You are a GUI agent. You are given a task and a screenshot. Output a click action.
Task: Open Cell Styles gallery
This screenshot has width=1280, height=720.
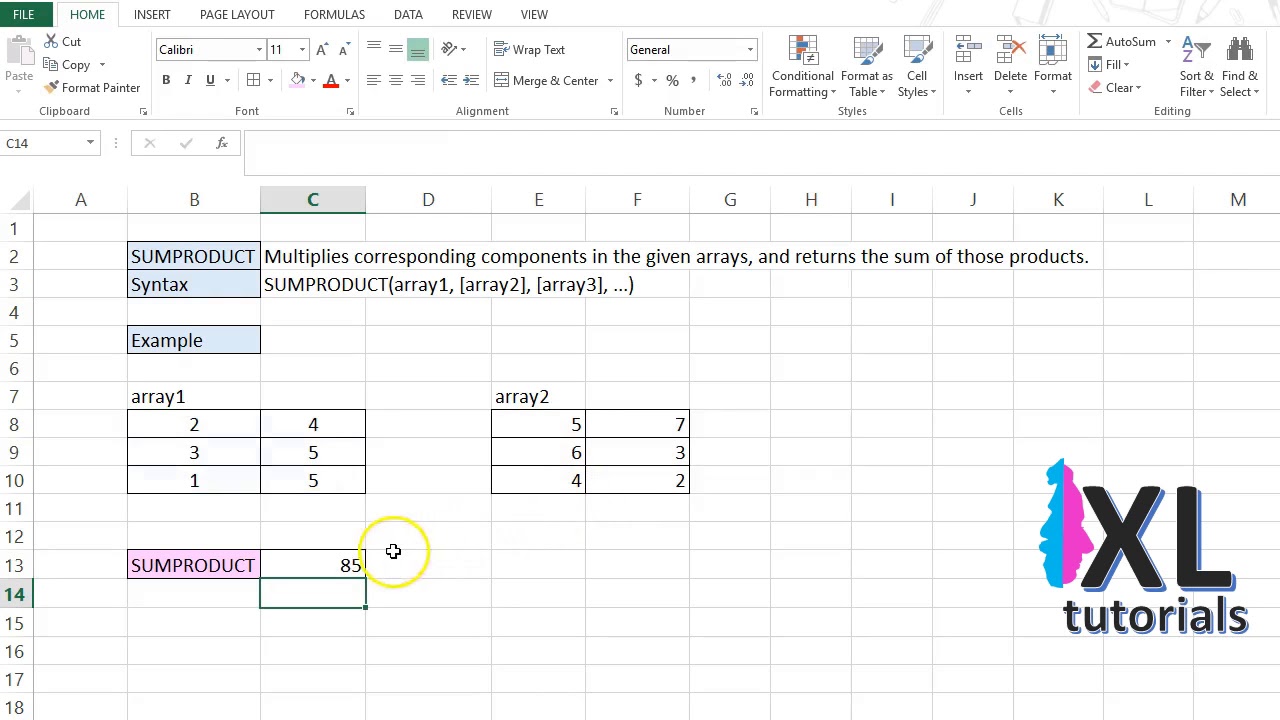917,67
